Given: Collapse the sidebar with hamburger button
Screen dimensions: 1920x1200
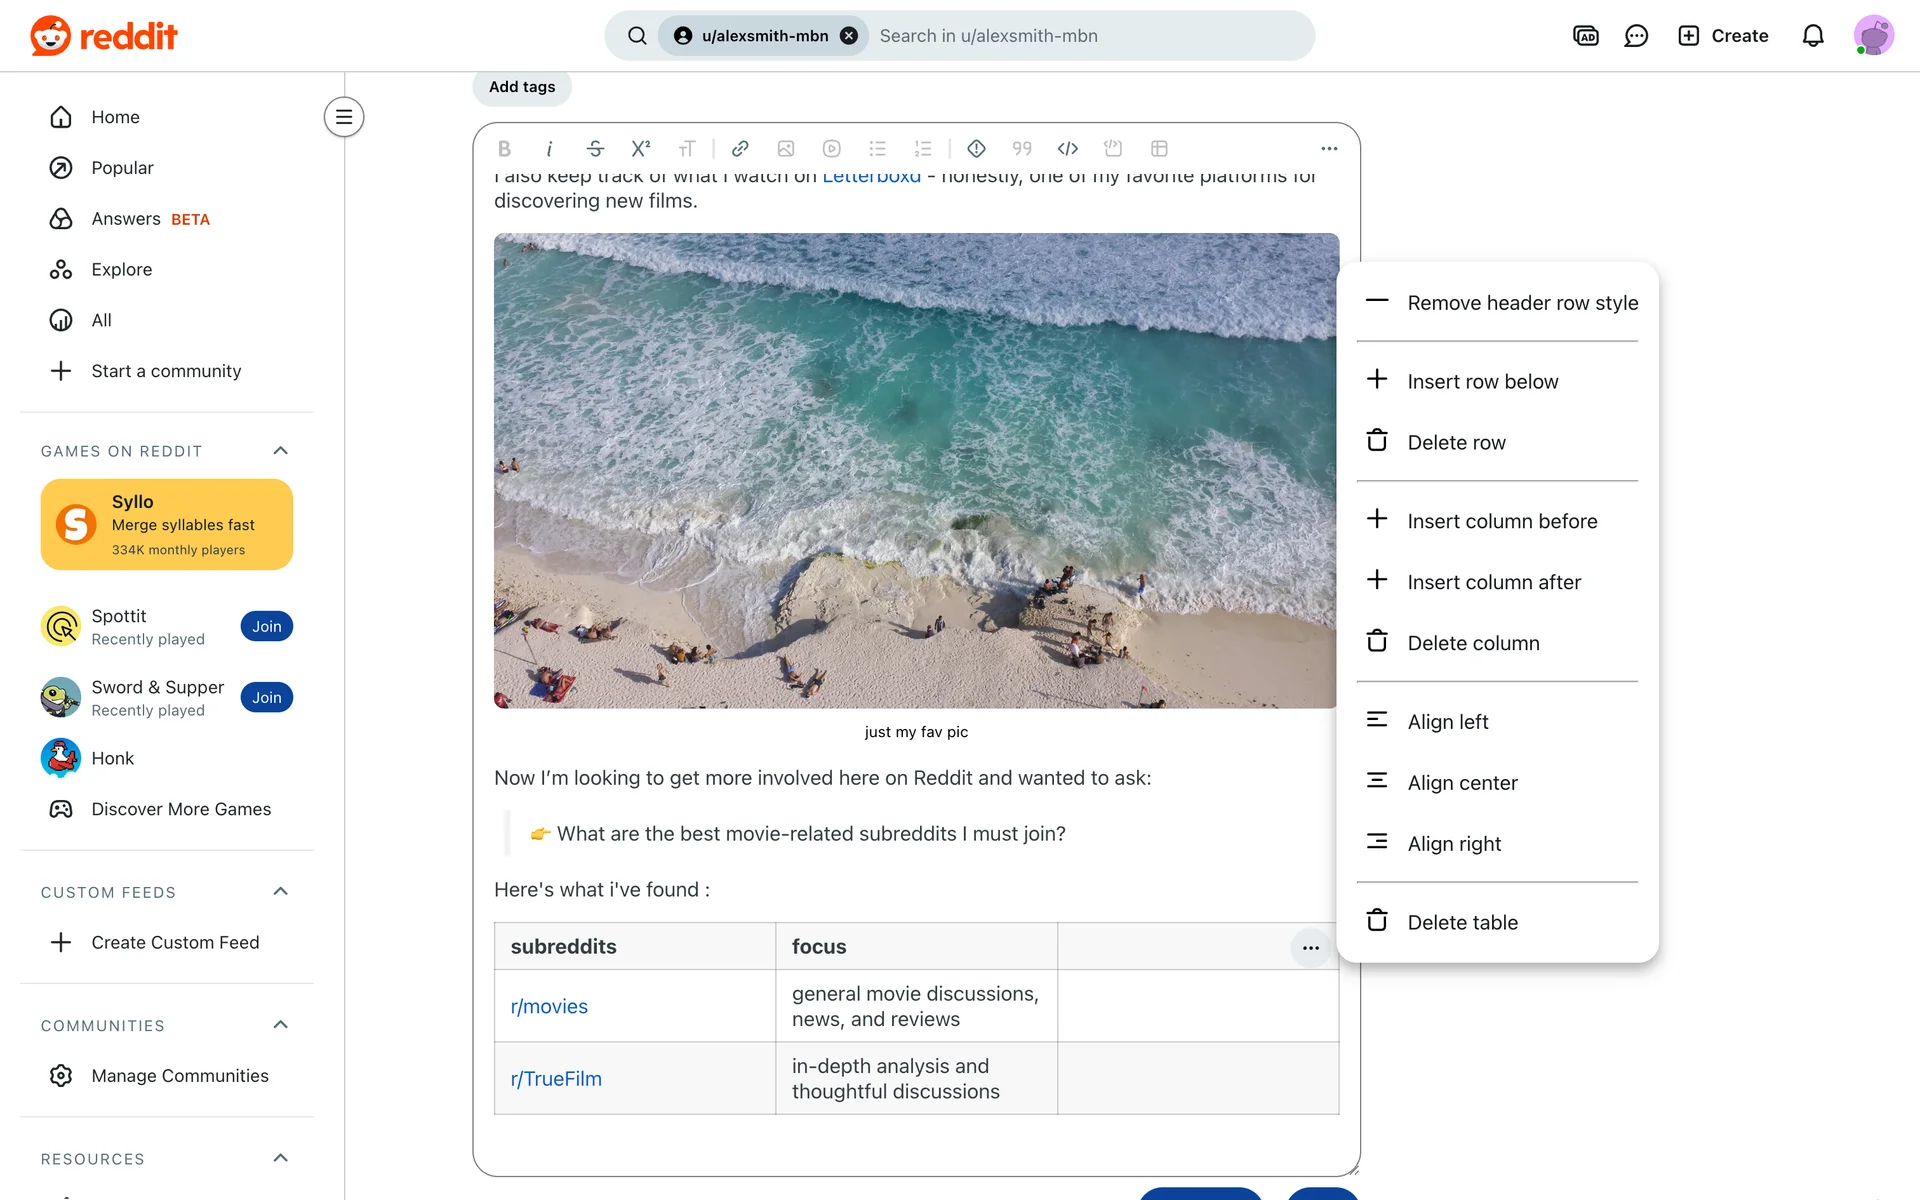Looking at the screenshot, I should (343, 117).
